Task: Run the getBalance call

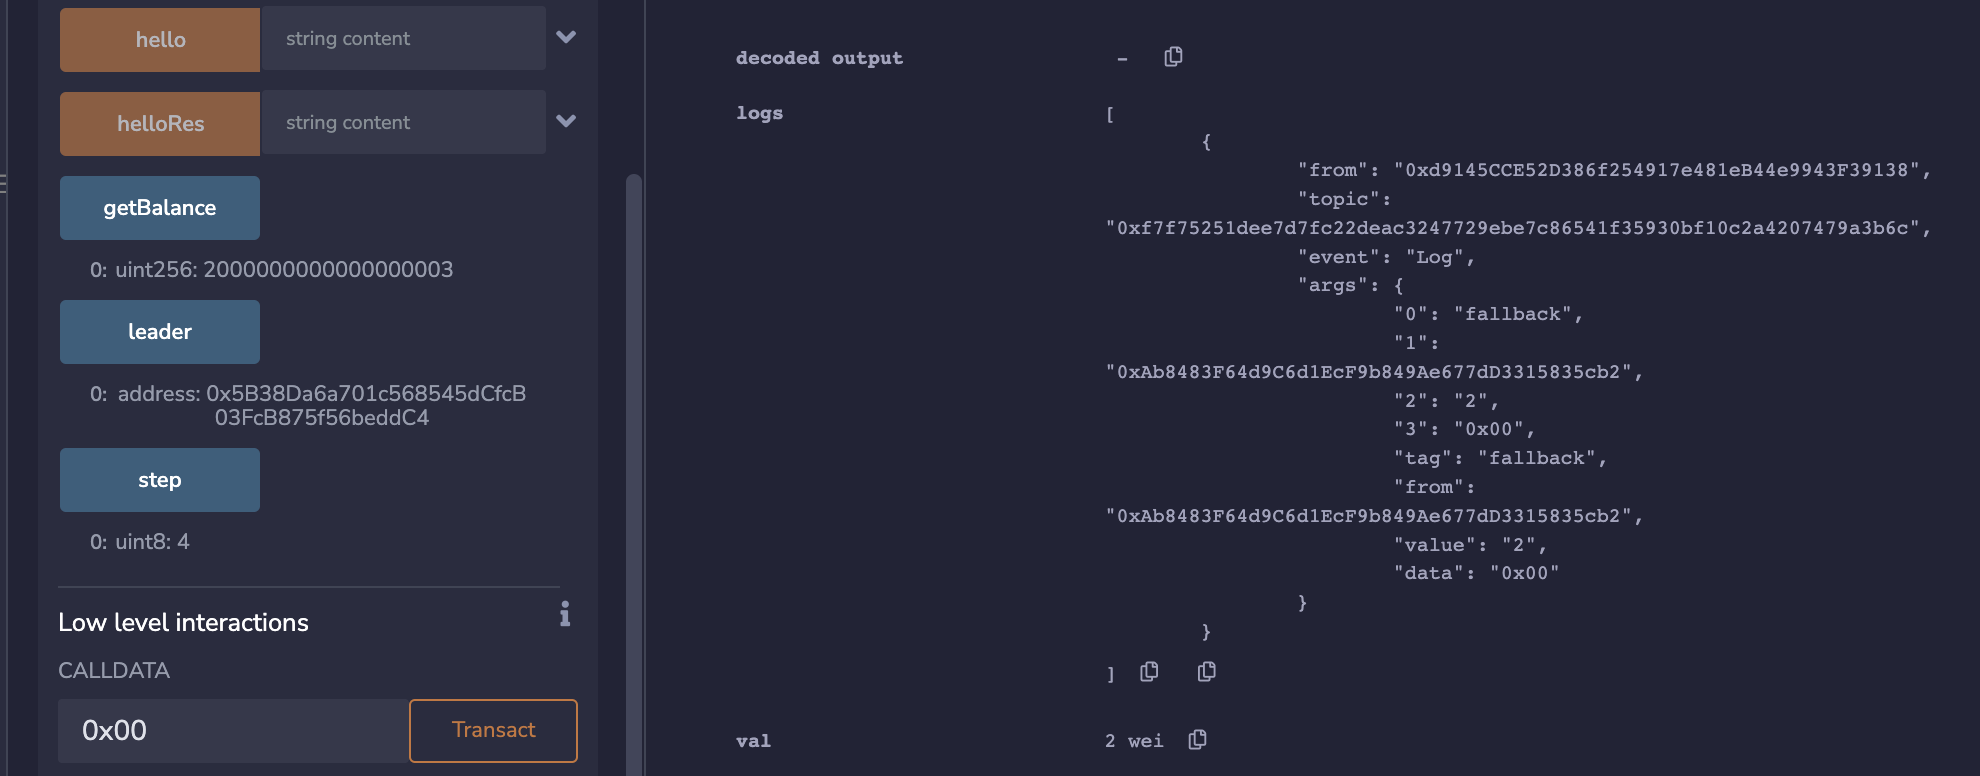Action: click(160, 208)
